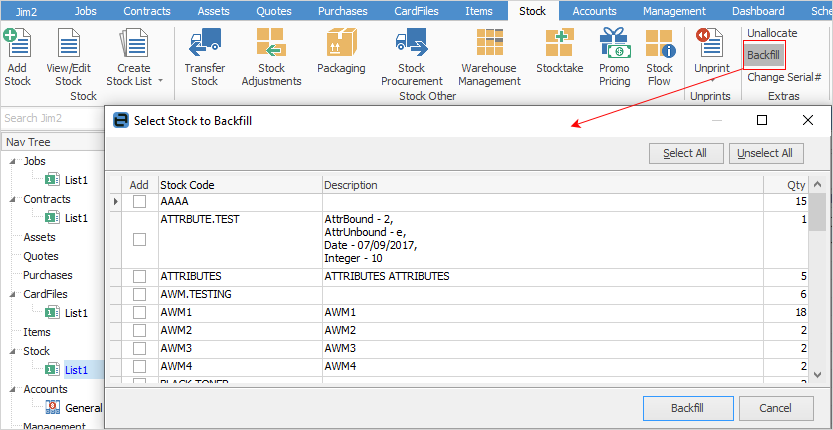The image size is (833, 430).
Task: Tick the Add checkbox for AAAA
Action: click(139, 202)
